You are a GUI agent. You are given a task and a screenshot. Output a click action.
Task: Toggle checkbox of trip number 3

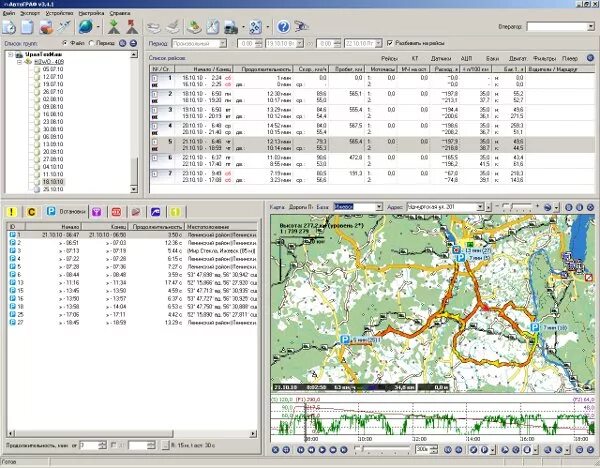[x=155, y=110]
